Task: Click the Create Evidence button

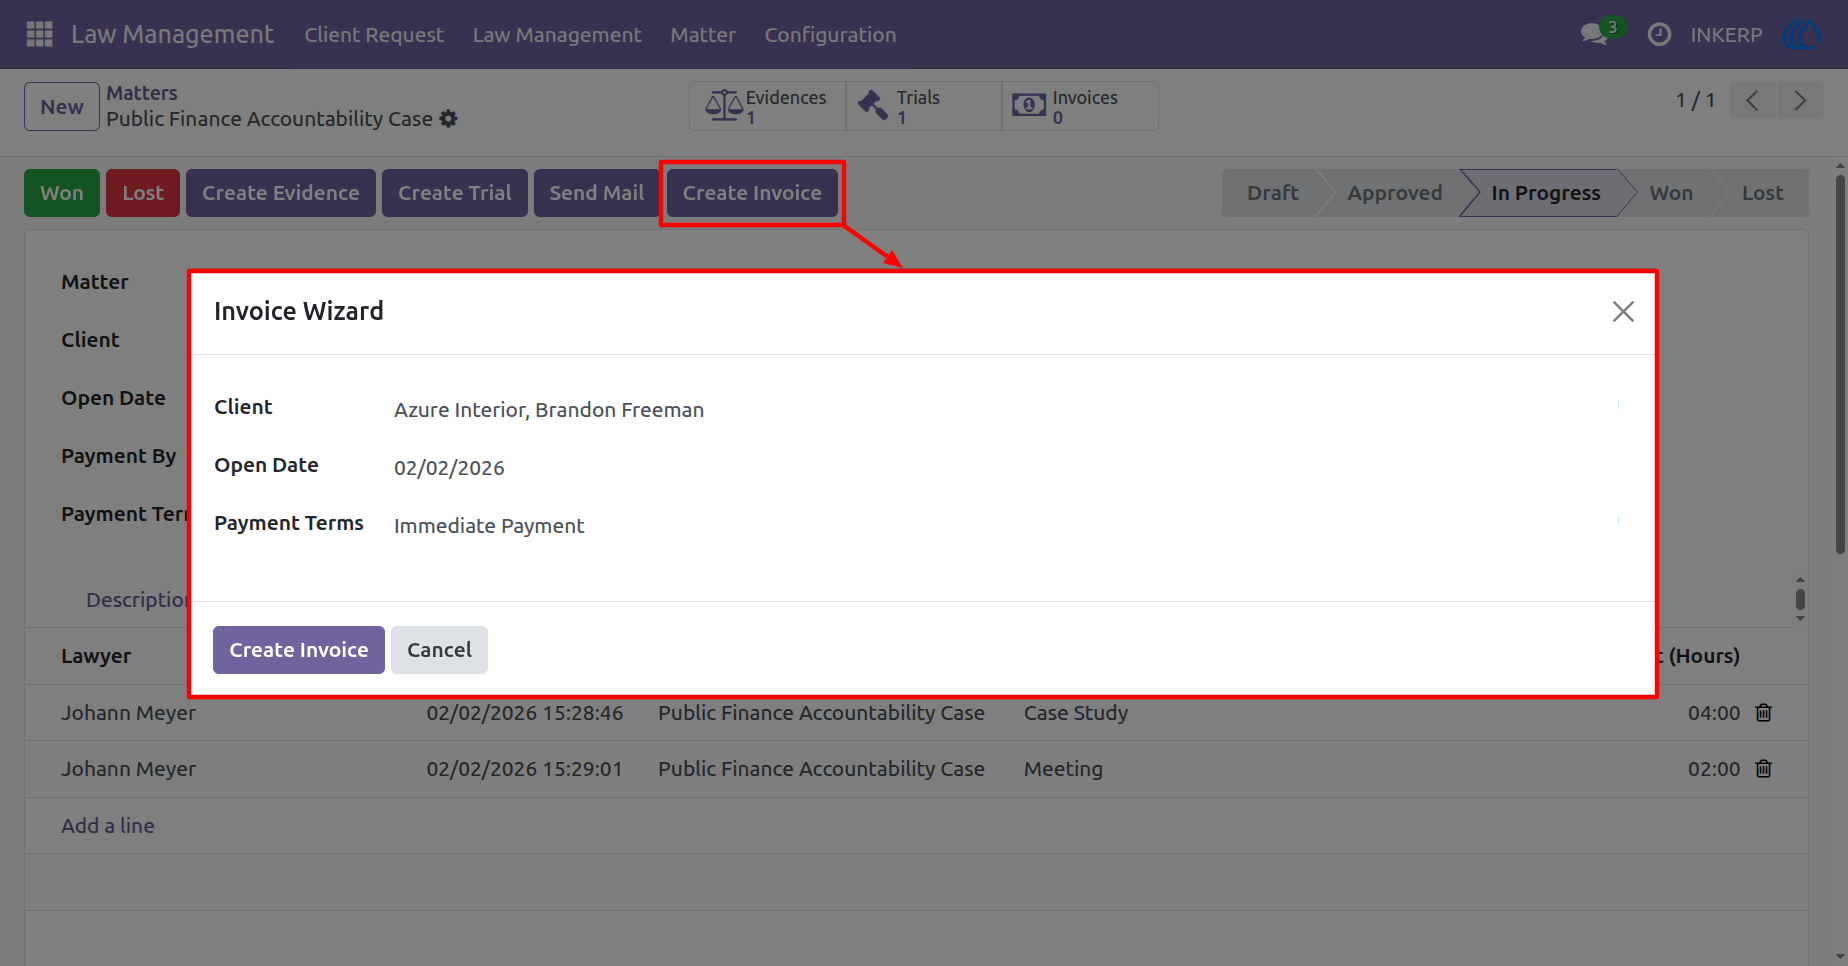Action: [281, 193]
